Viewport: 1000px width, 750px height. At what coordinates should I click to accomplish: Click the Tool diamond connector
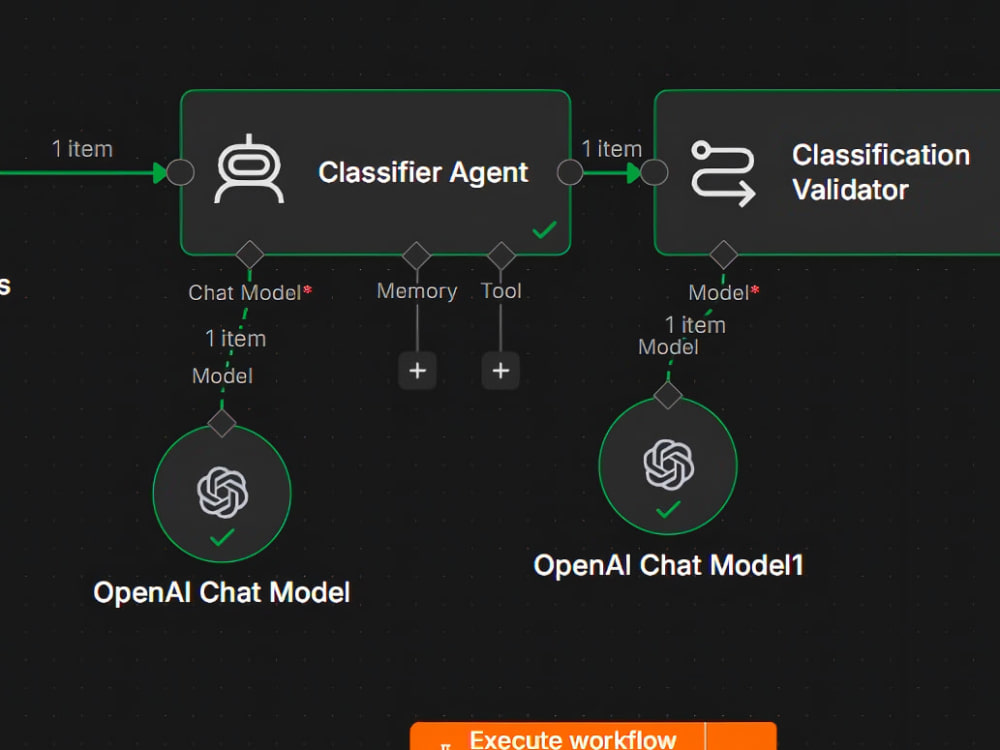(501, 256)
